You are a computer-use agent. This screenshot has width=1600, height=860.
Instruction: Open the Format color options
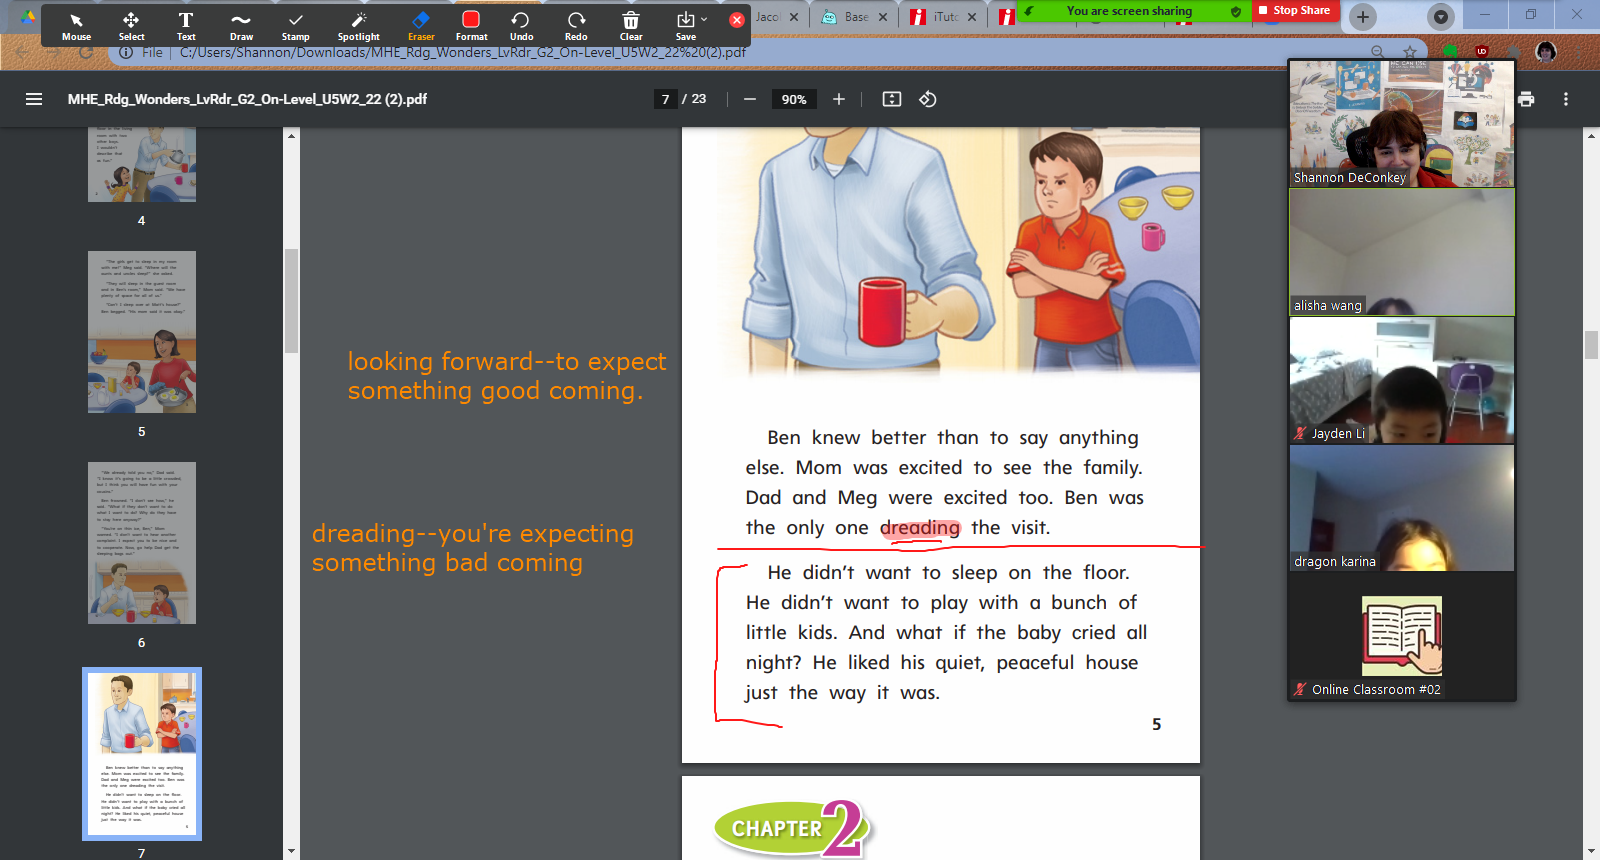click(471, 26)
